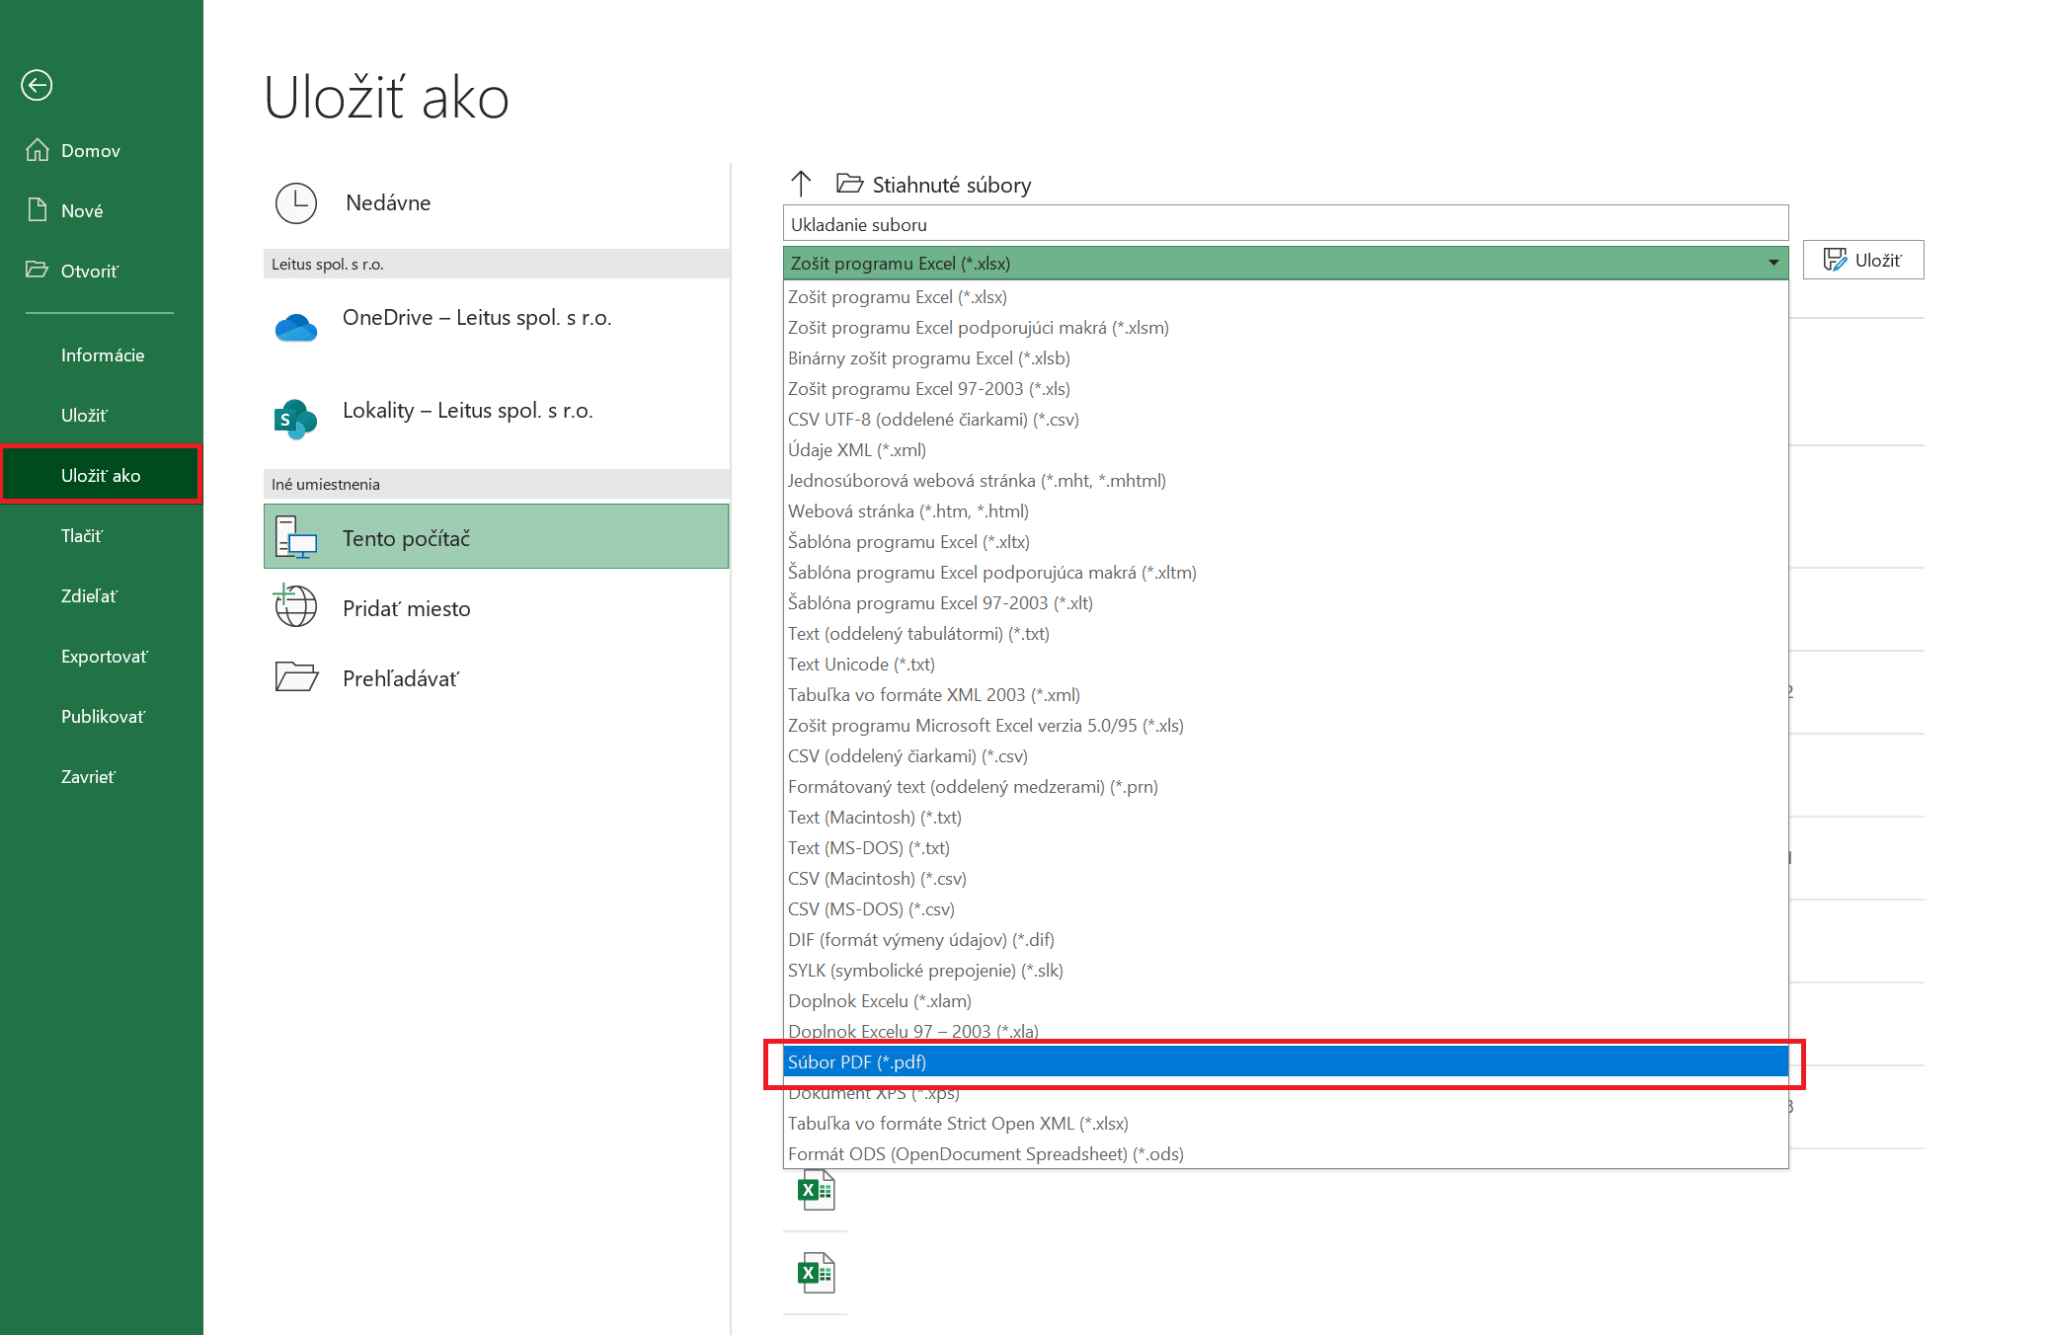The image size is (2048, 1335).
Task: Select the Nedávne location
Action: (x=496, y=203)
